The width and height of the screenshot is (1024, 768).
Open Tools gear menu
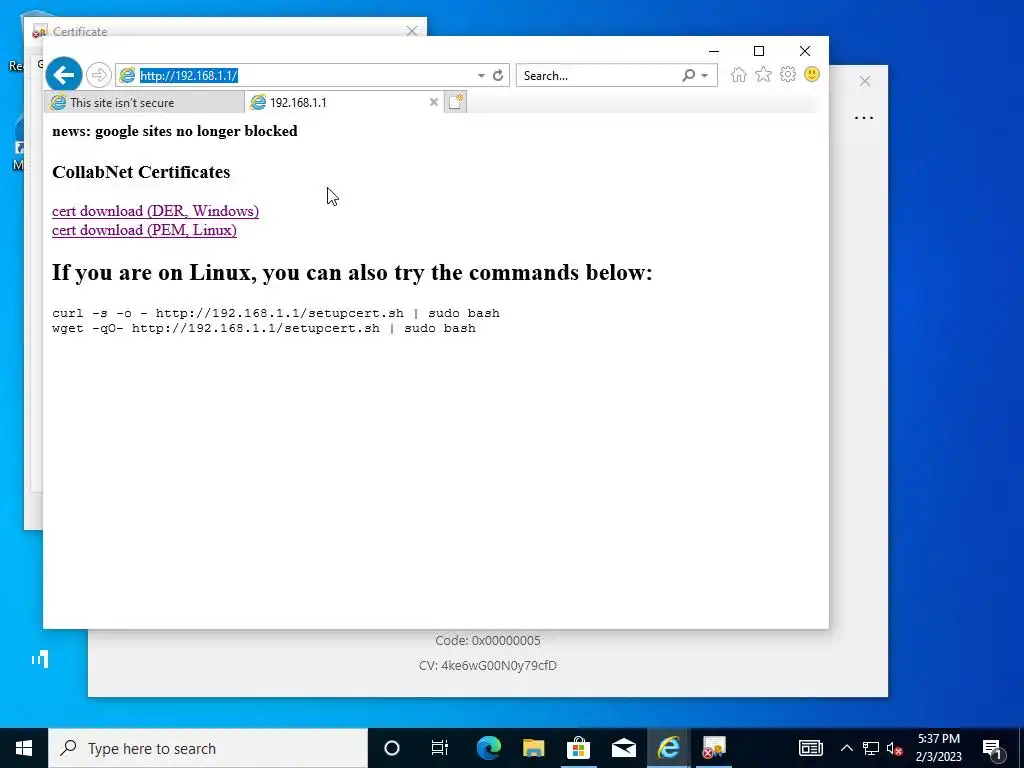click(788, 74)
